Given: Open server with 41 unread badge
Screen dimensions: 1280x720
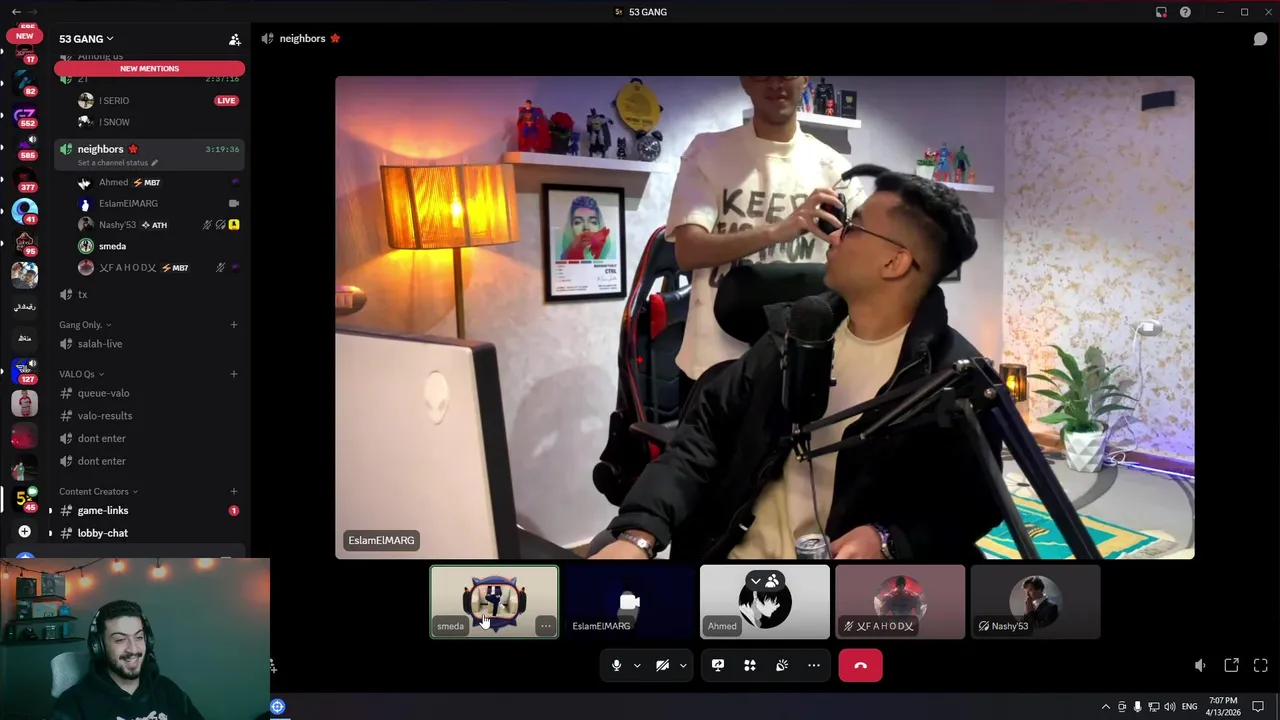Looking at the screenshot, I should (25, 212).
